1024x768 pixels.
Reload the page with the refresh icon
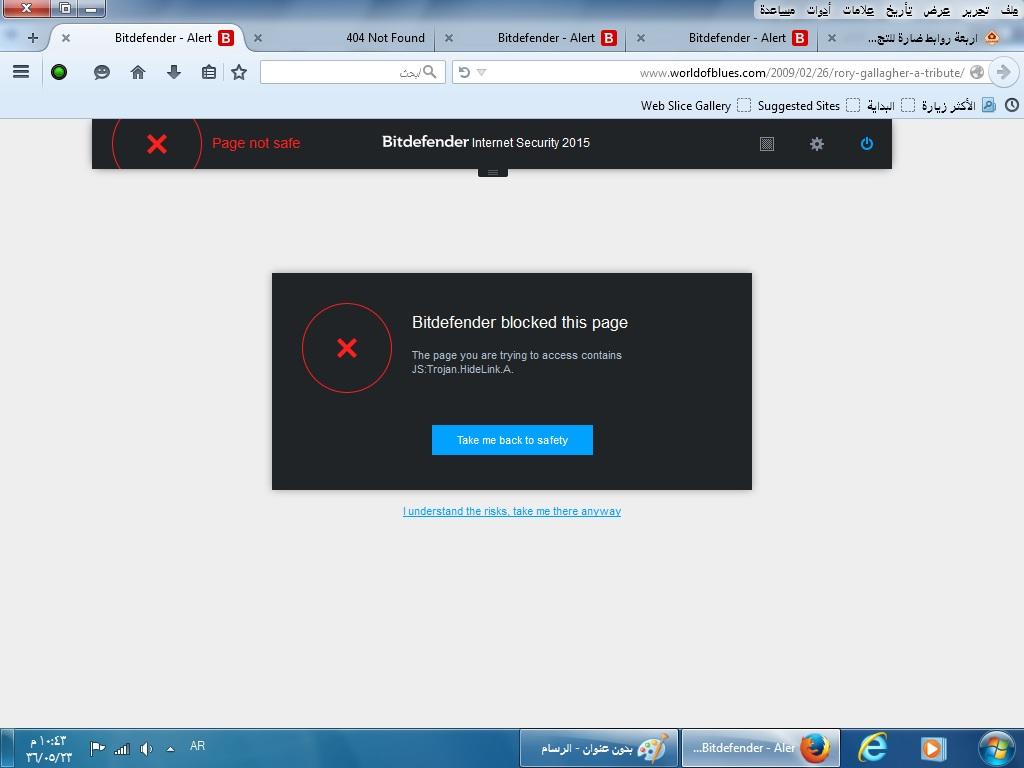point(464,72)
